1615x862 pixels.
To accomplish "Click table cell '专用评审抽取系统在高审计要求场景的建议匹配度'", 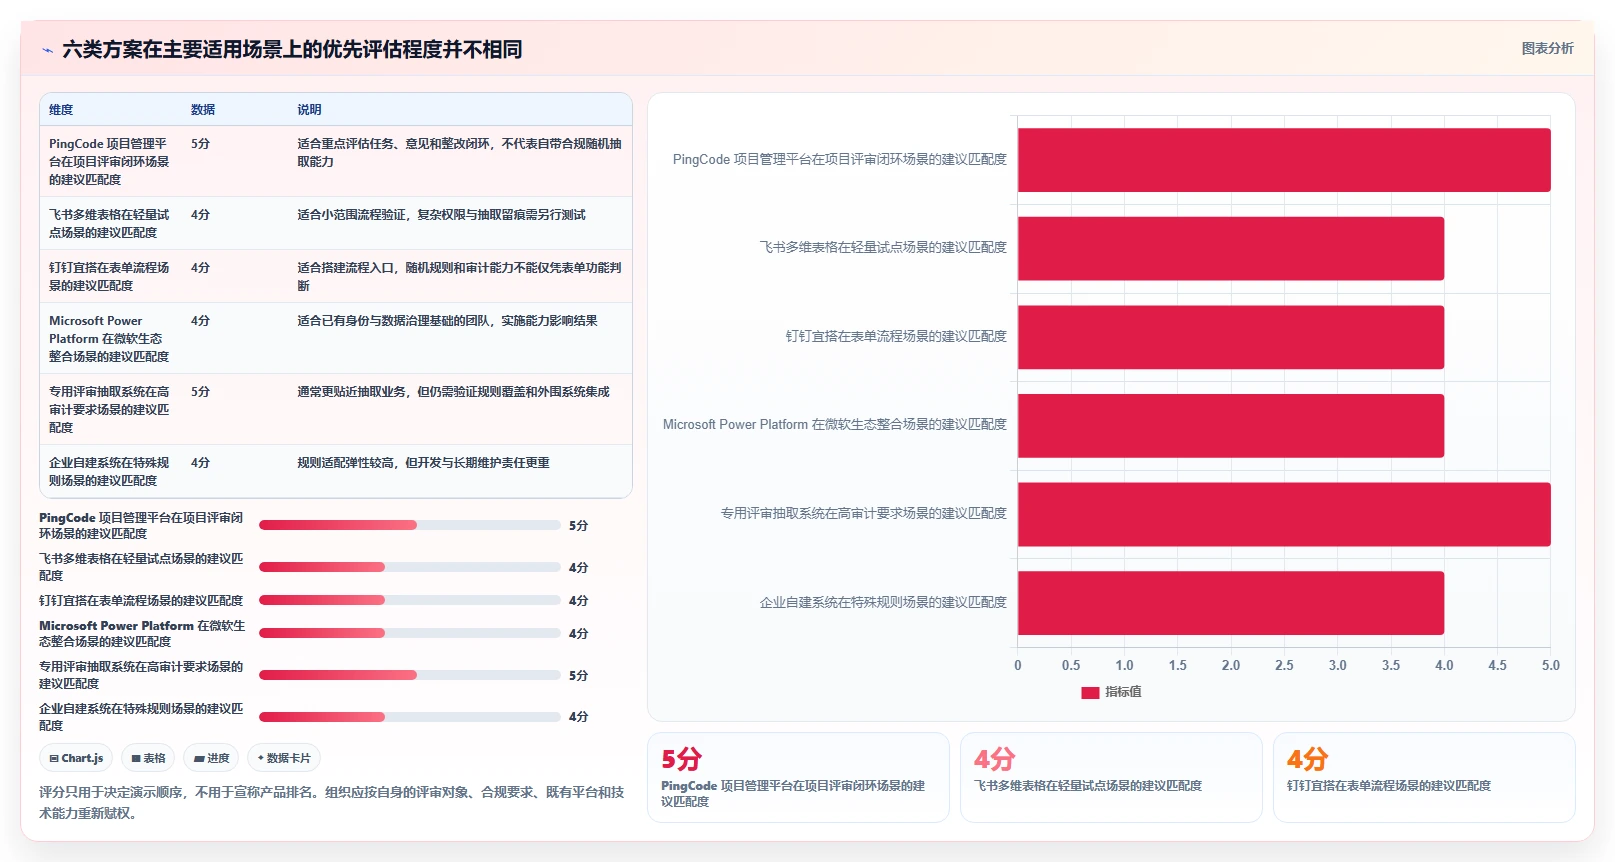I will [x=110, y=409].
